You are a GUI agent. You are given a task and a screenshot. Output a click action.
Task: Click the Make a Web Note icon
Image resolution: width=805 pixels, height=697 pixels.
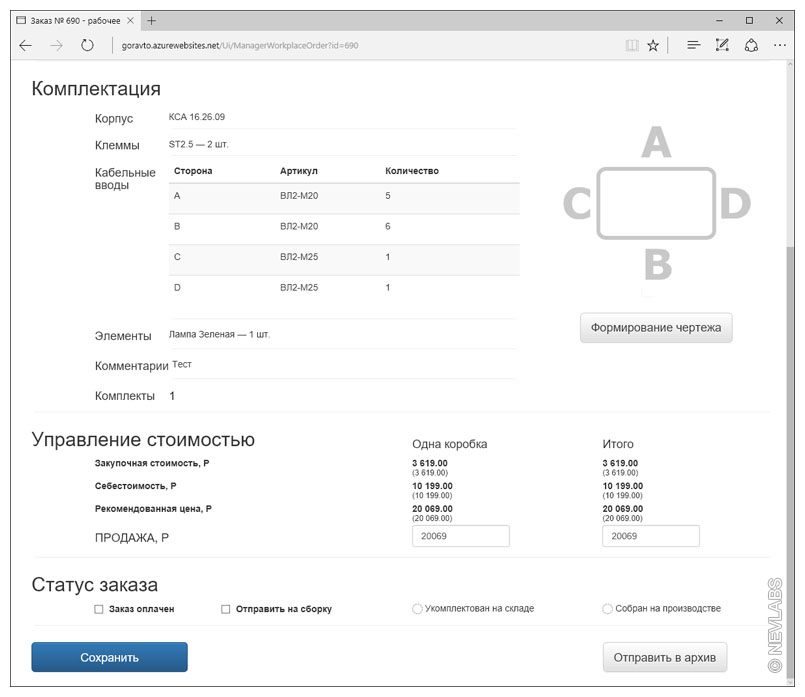722,45
